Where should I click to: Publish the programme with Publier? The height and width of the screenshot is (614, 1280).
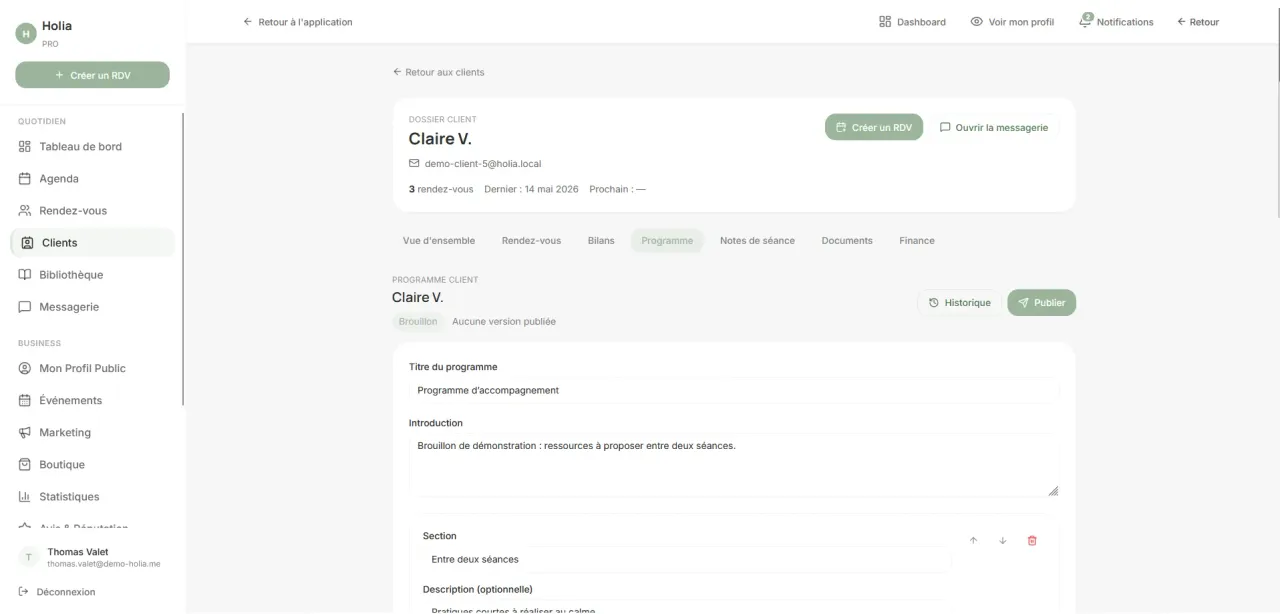pos(1041,303)
